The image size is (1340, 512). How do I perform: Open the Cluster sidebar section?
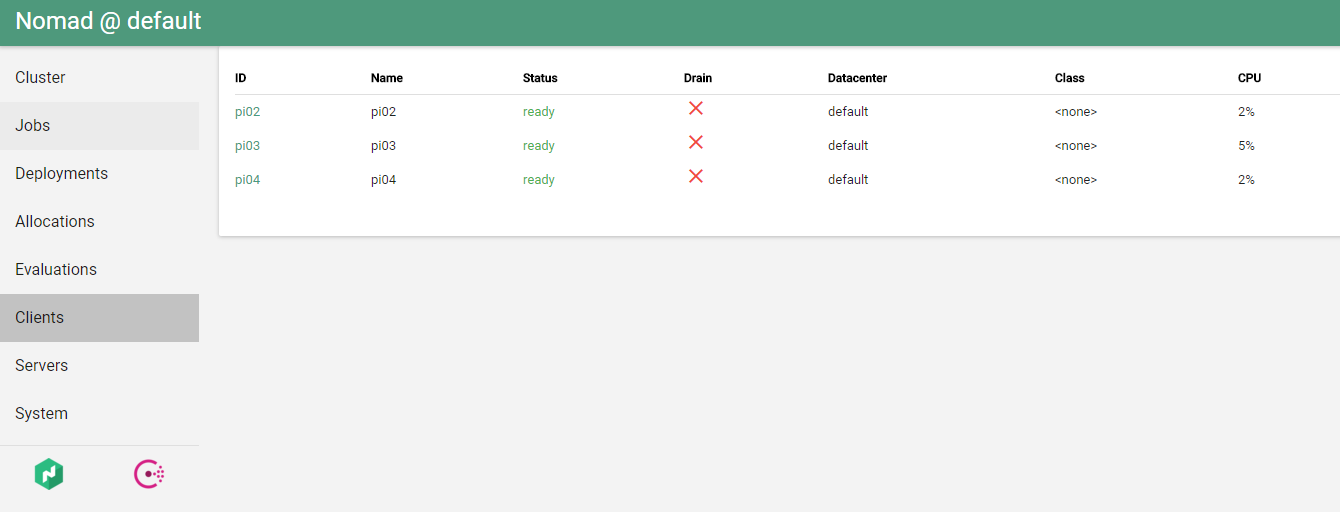tap(99, 78)
